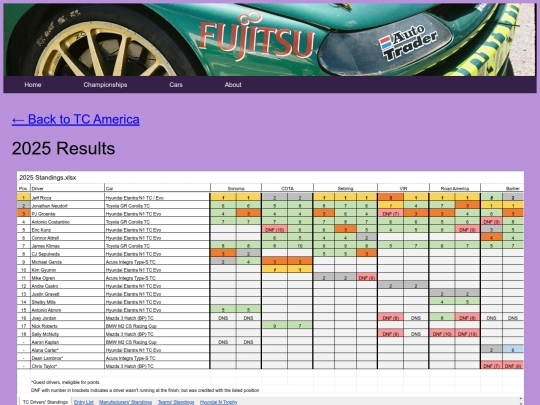Click the Pos. column header
540x405 pixels.
coord(23,188)
